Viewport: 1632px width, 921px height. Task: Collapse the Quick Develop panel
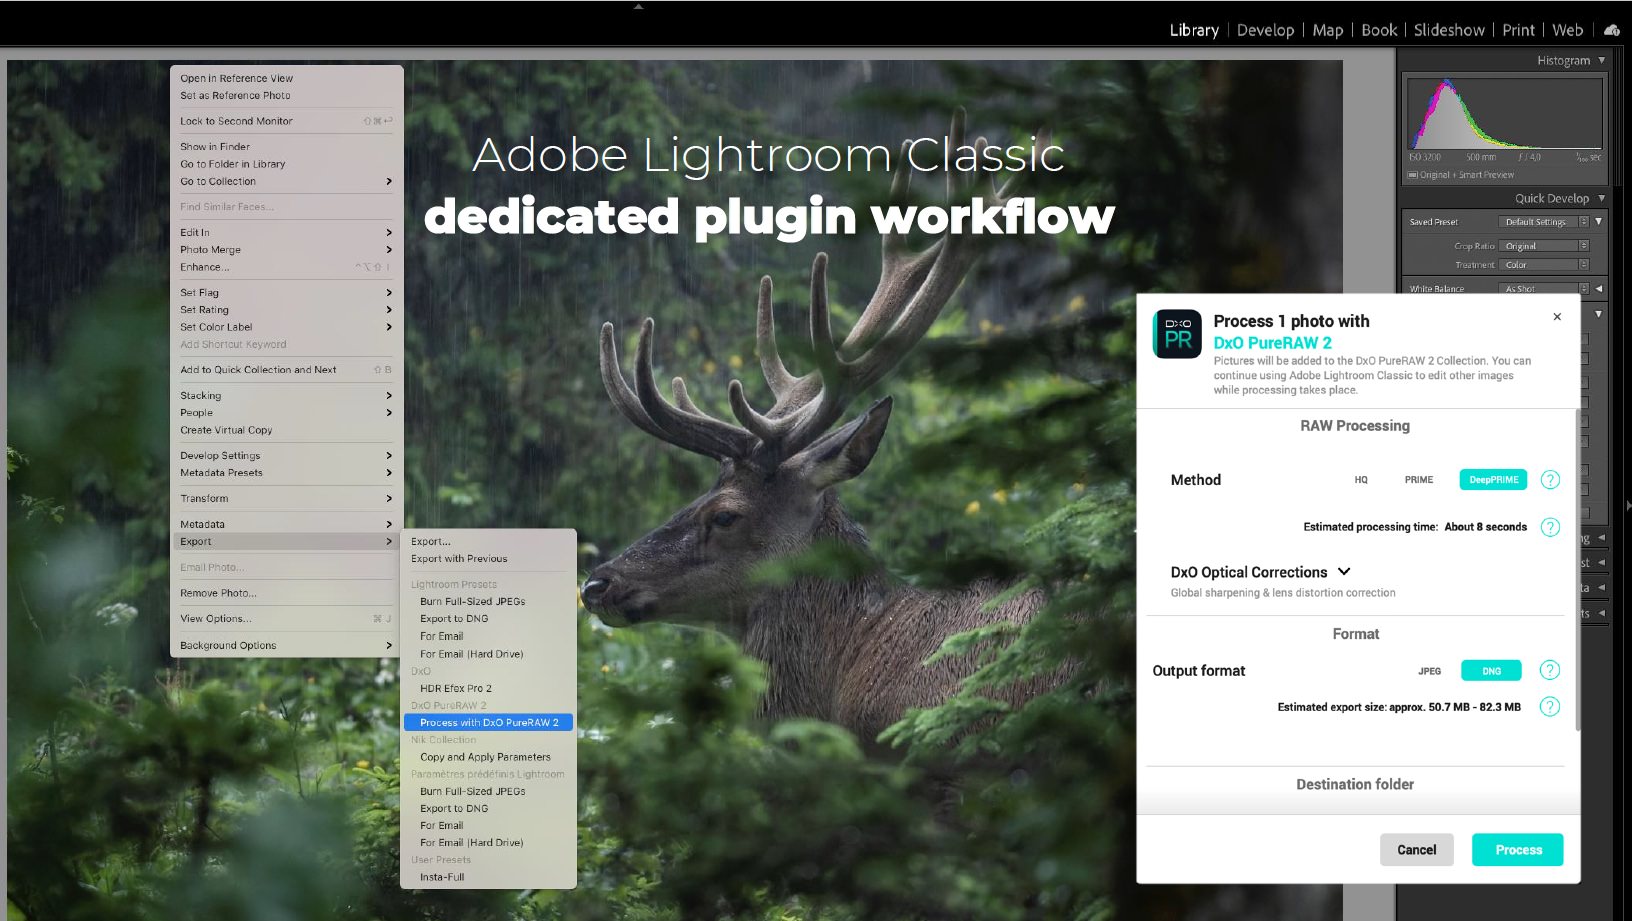pyautogui.click(x=1602, y=198)
